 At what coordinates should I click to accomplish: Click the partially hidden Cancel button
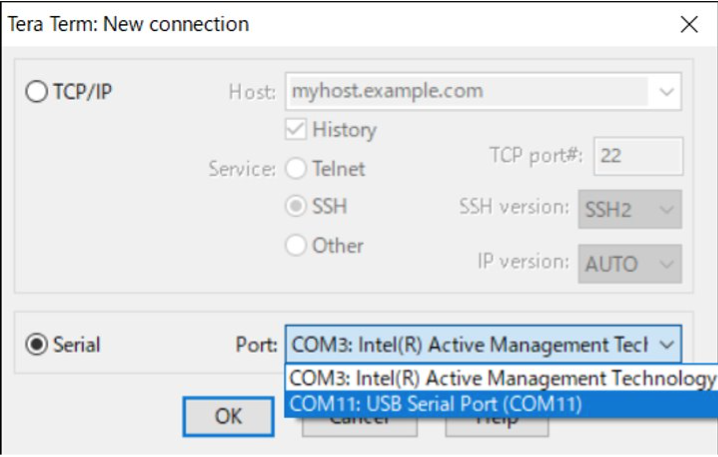(359, 426)
